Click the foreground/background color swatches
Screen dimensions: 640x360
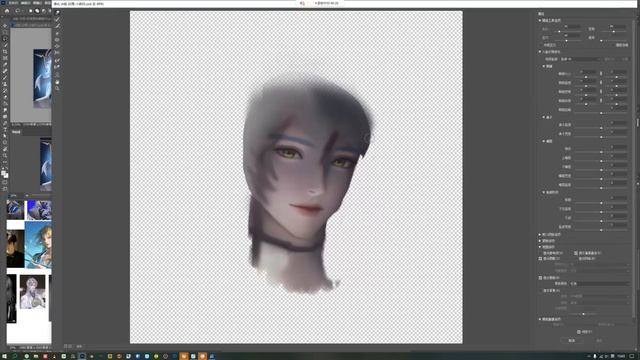coord(4,174)
